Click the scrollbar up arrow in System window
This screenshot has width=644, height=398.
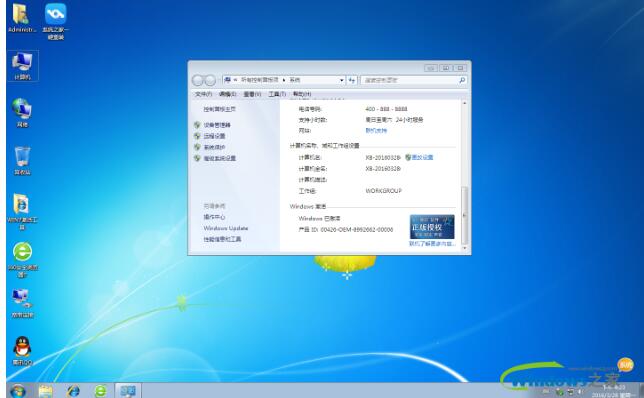[x=465, y=103]
